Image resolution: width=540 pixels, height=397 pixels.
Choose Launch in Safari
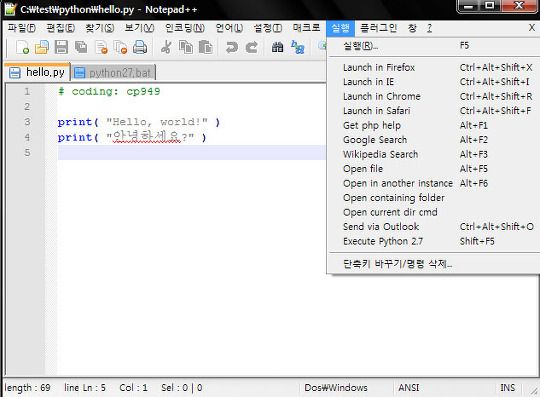pyautogui.click(x=434, y=111)
